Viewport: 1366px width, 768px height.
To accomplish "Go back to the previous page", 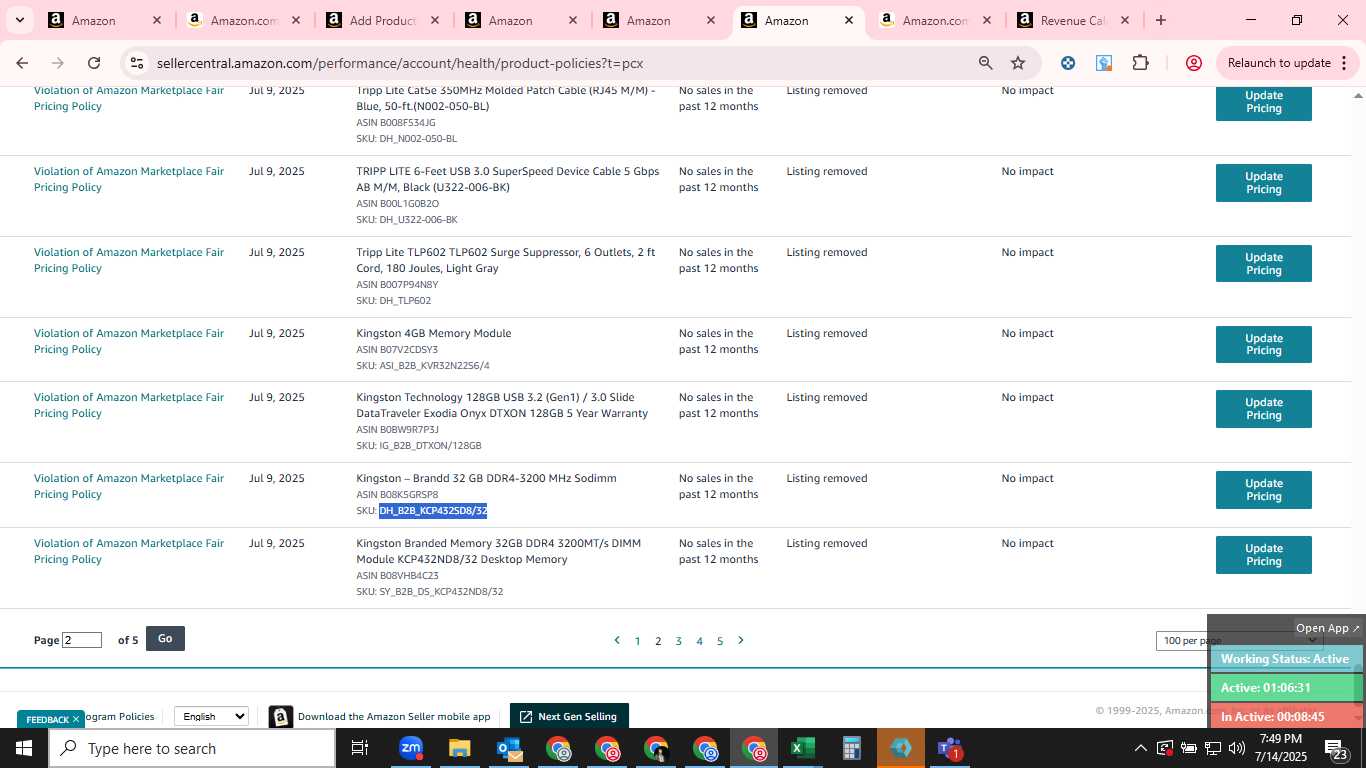I will [x=22, y=63].
